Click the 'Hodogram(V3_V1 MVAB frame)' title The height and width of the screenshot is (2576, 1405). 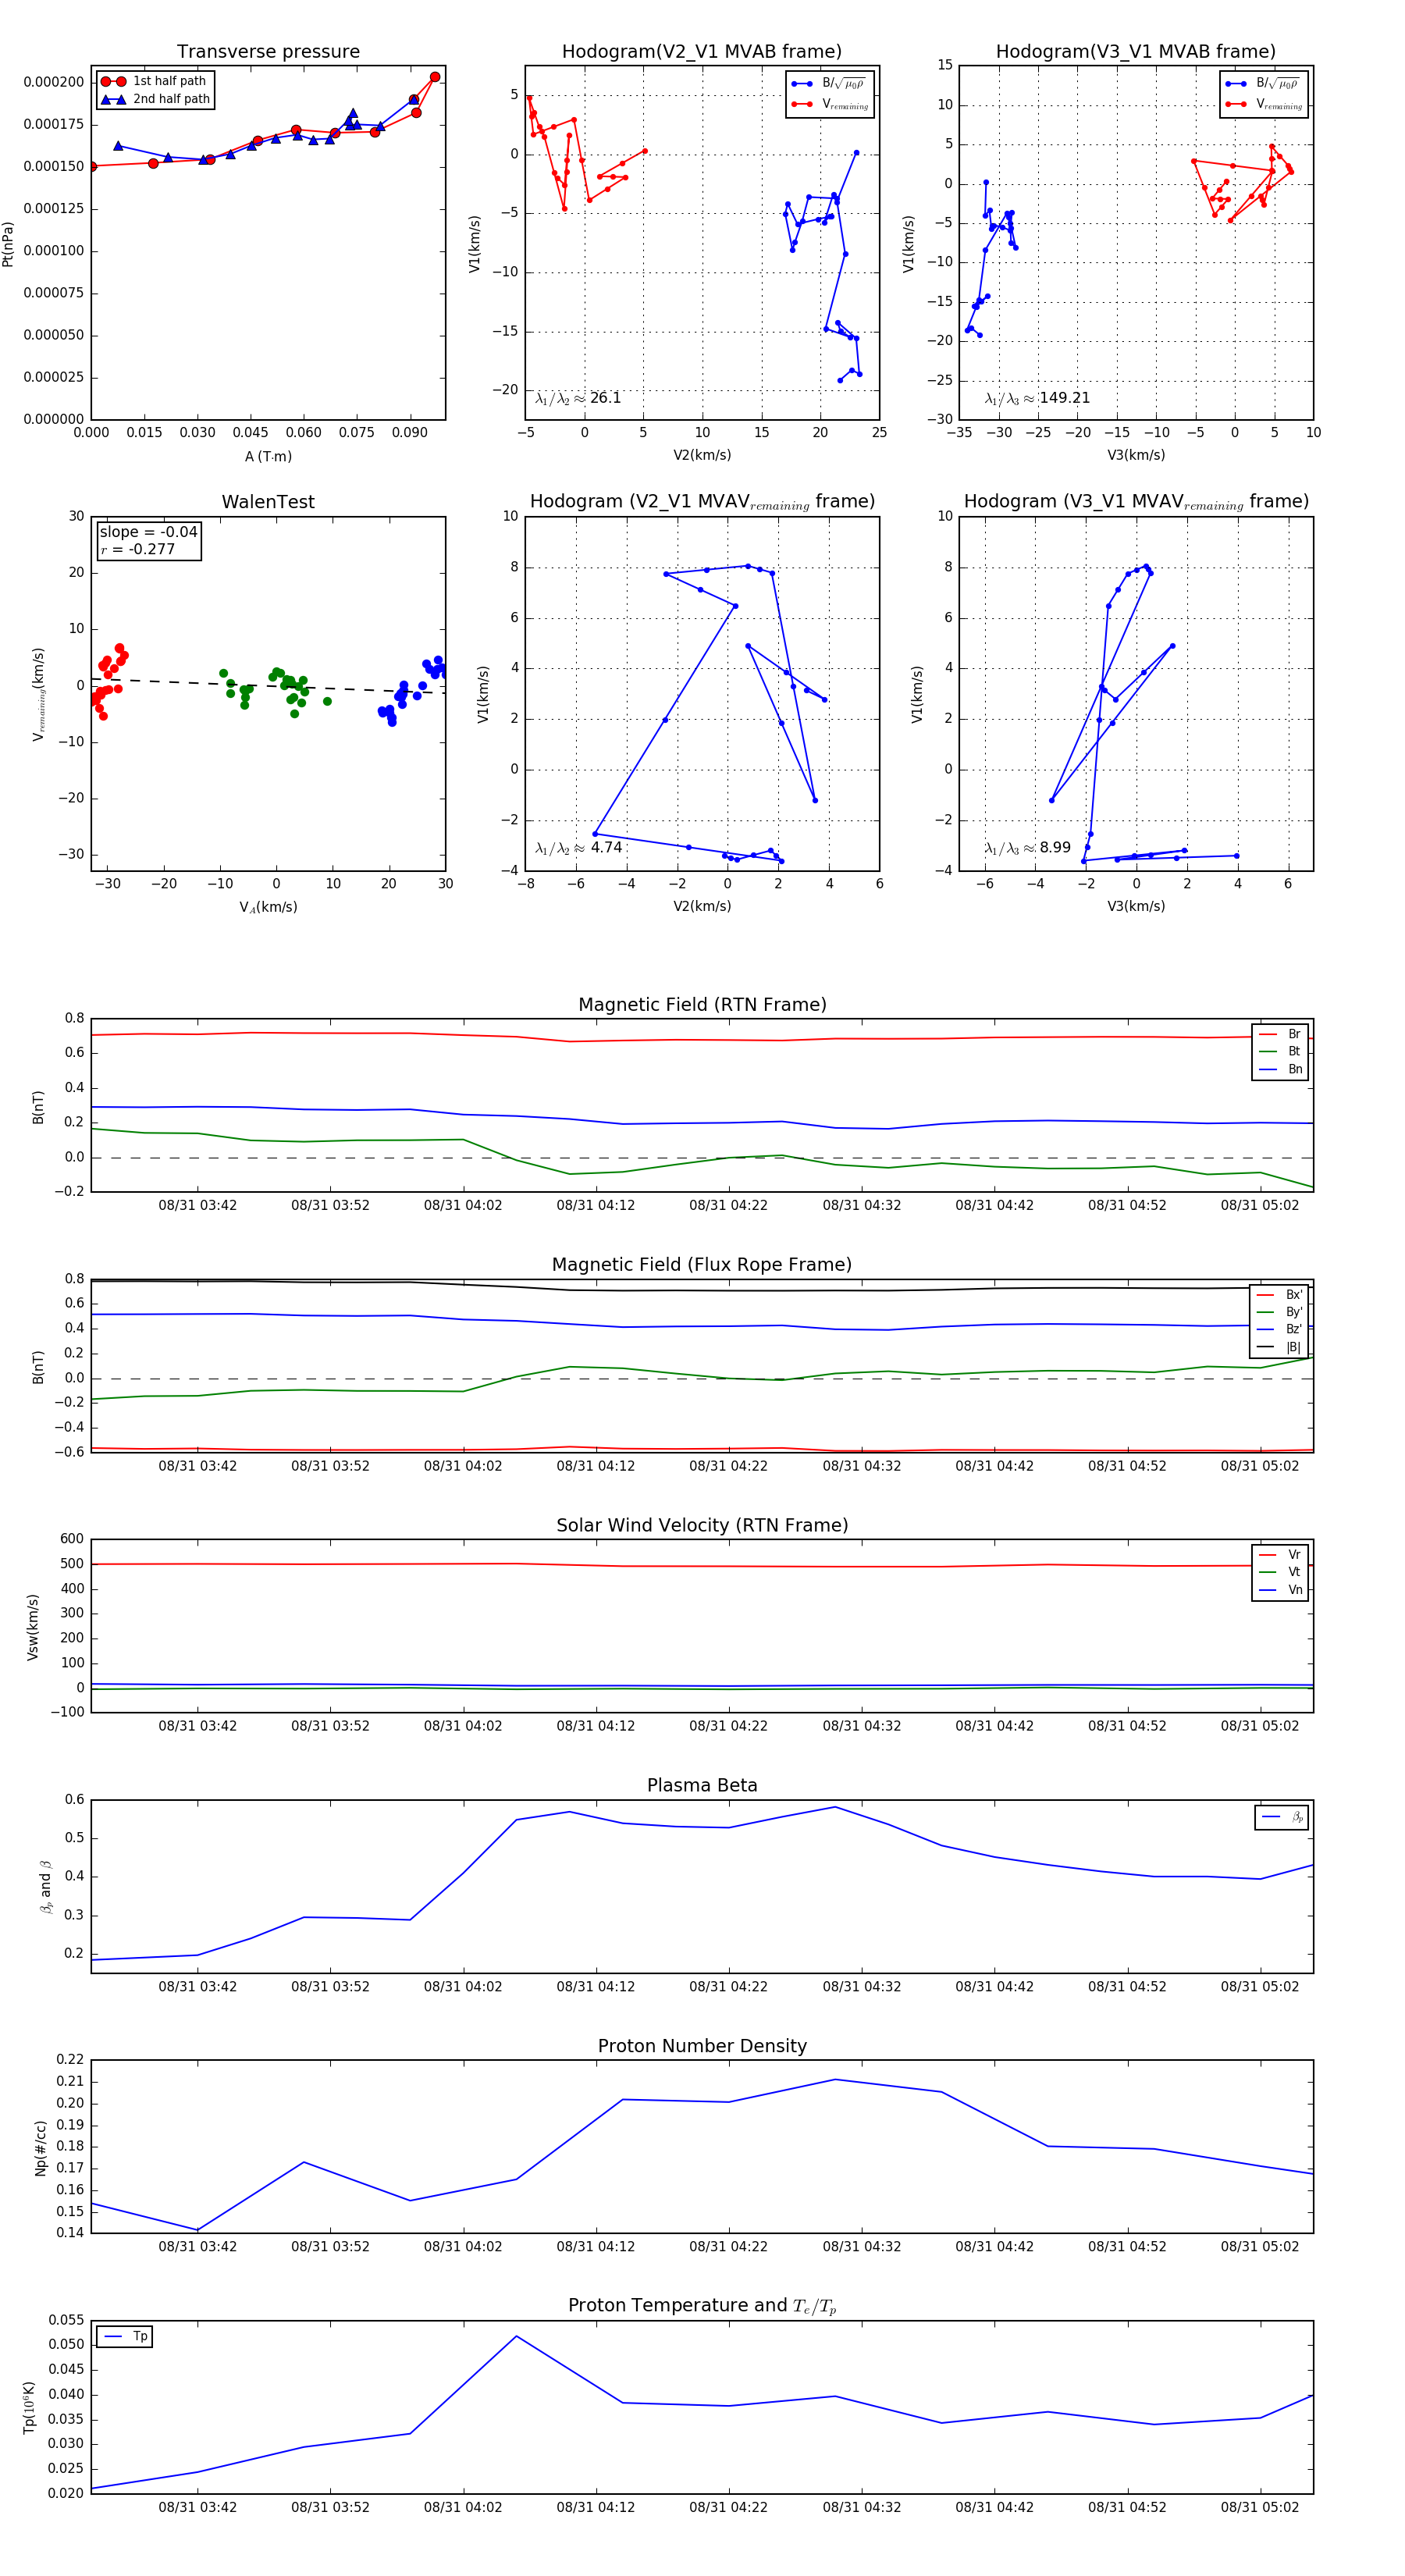pyautogui.click(x=1136, y=51)
